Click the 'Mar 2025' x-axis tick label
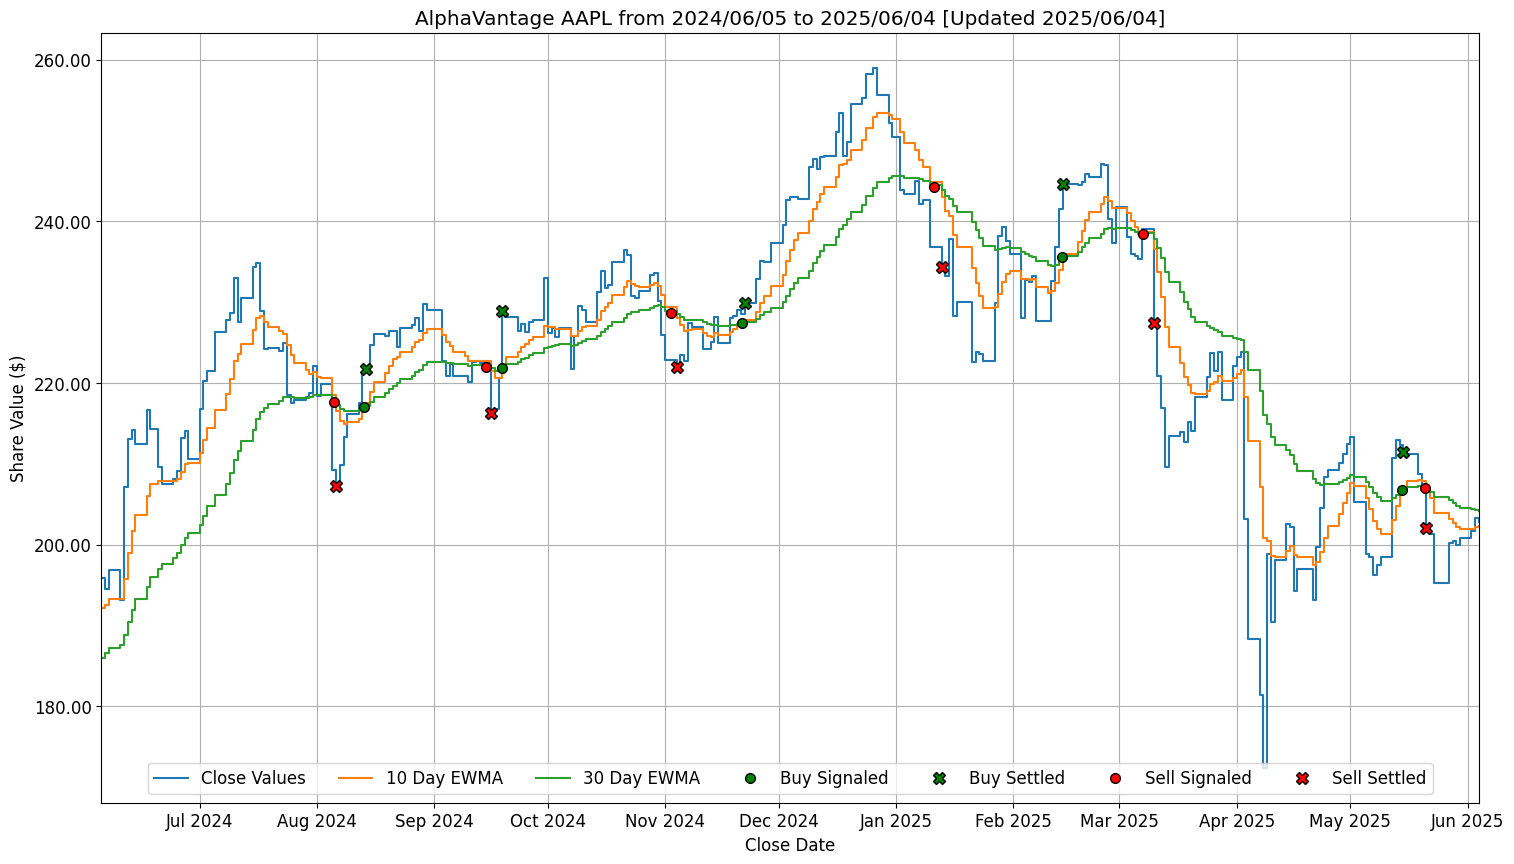The height and width of the screenshot is (864, 1514). pos(1119,821)
